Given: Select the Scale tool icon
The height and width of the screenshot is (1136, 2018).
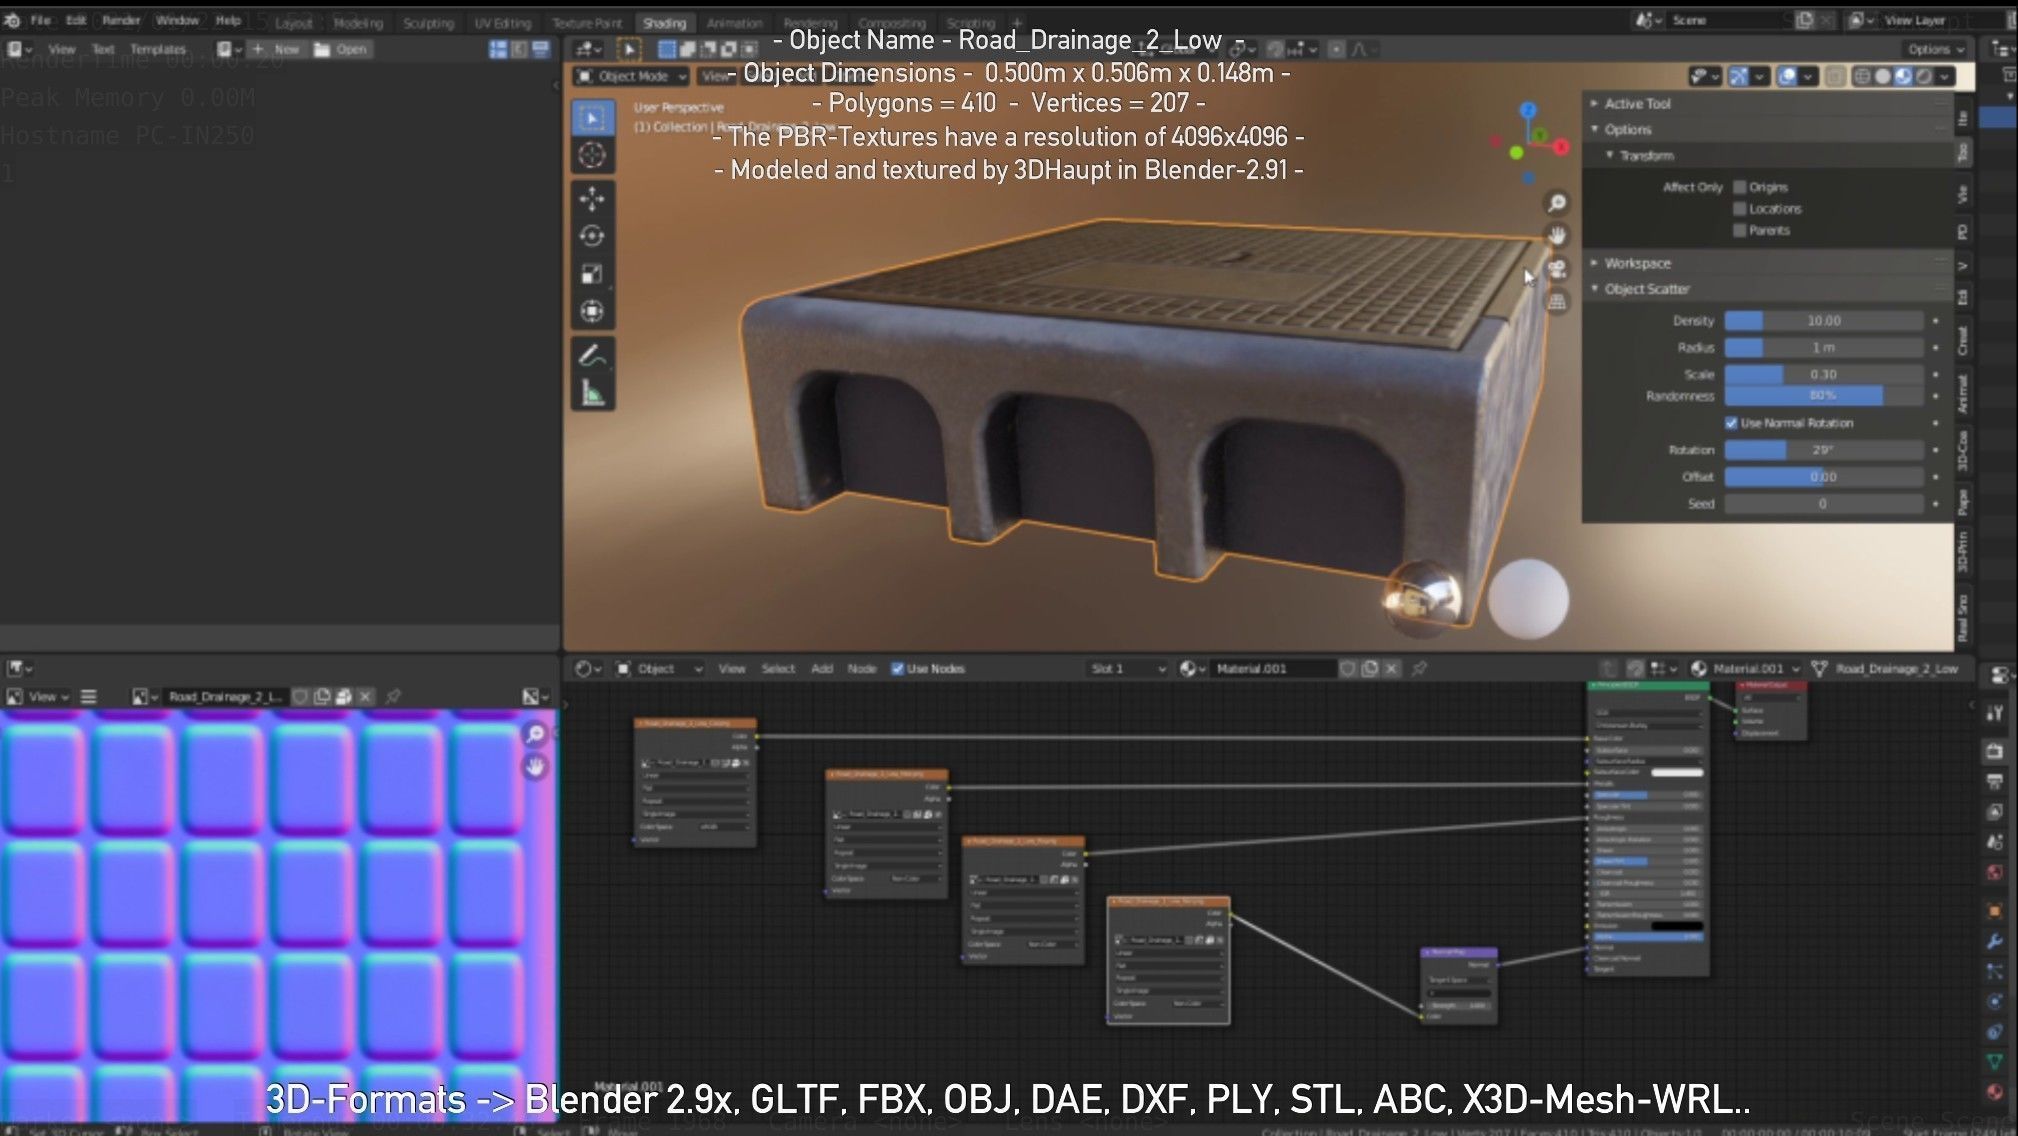Looking at the screenshot, I should click(592, 274).
